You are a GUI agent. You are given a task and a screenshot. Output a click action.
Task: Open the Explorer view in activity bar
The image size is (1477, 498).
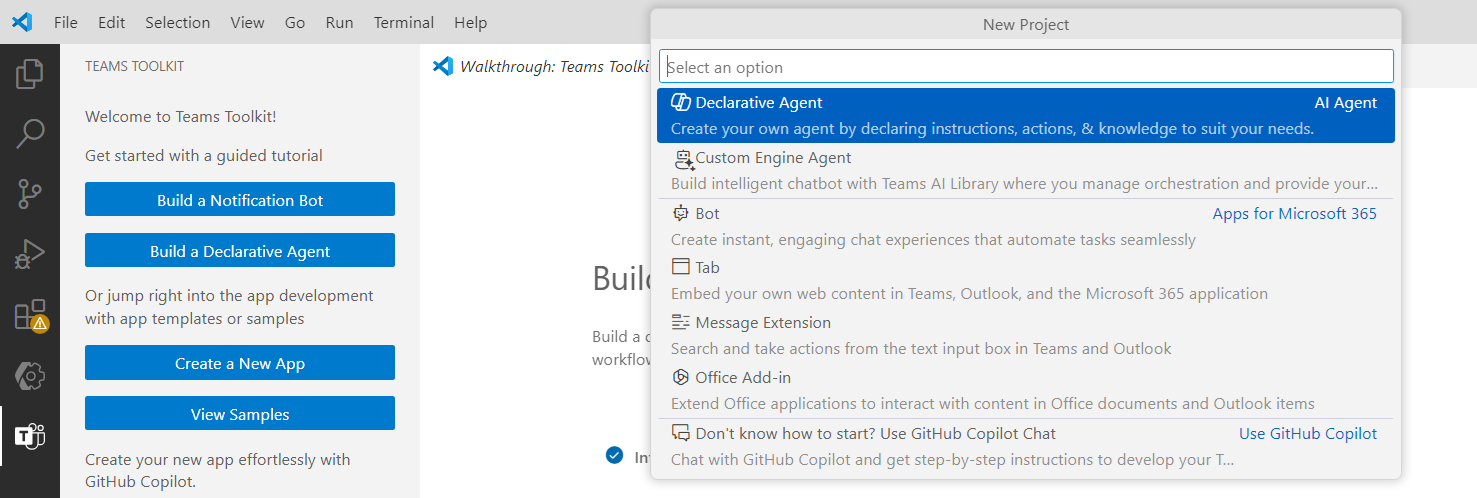(x=30, y=74)
